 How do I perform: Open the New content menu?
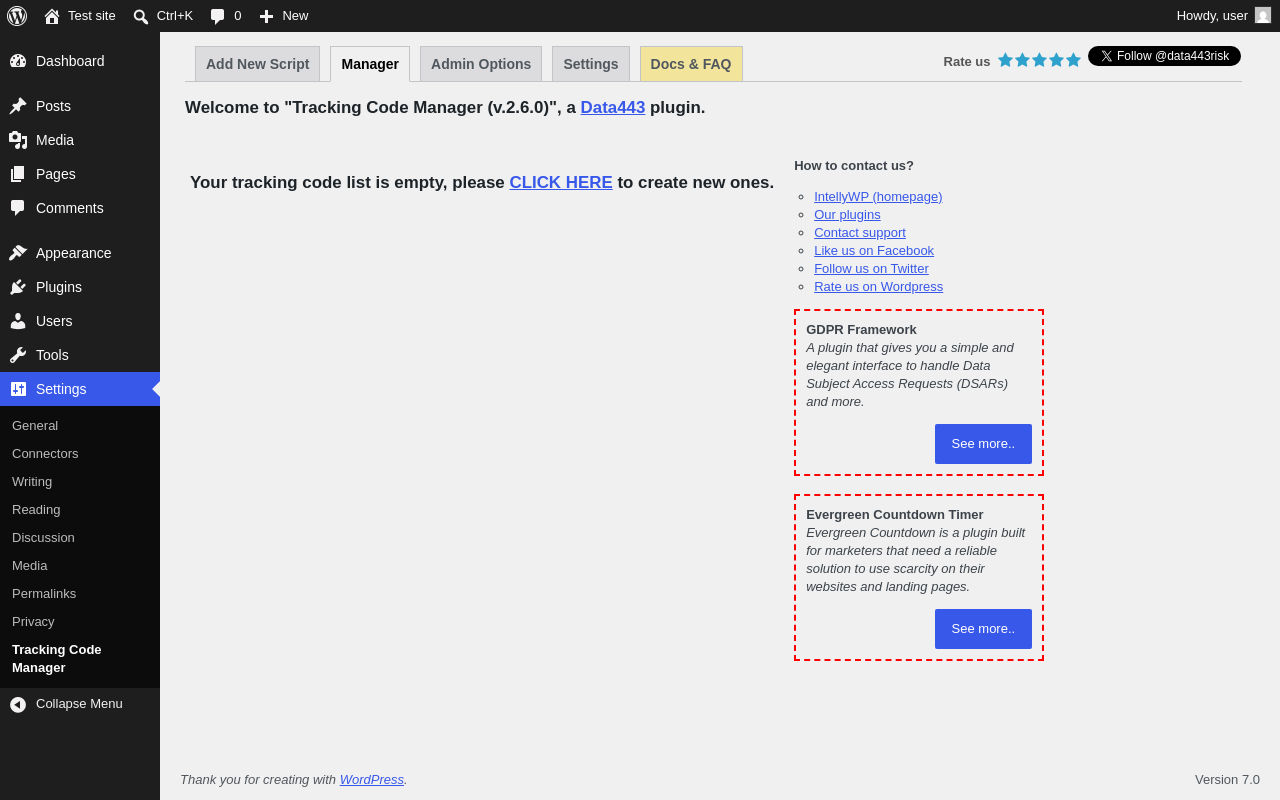point(283,16)
